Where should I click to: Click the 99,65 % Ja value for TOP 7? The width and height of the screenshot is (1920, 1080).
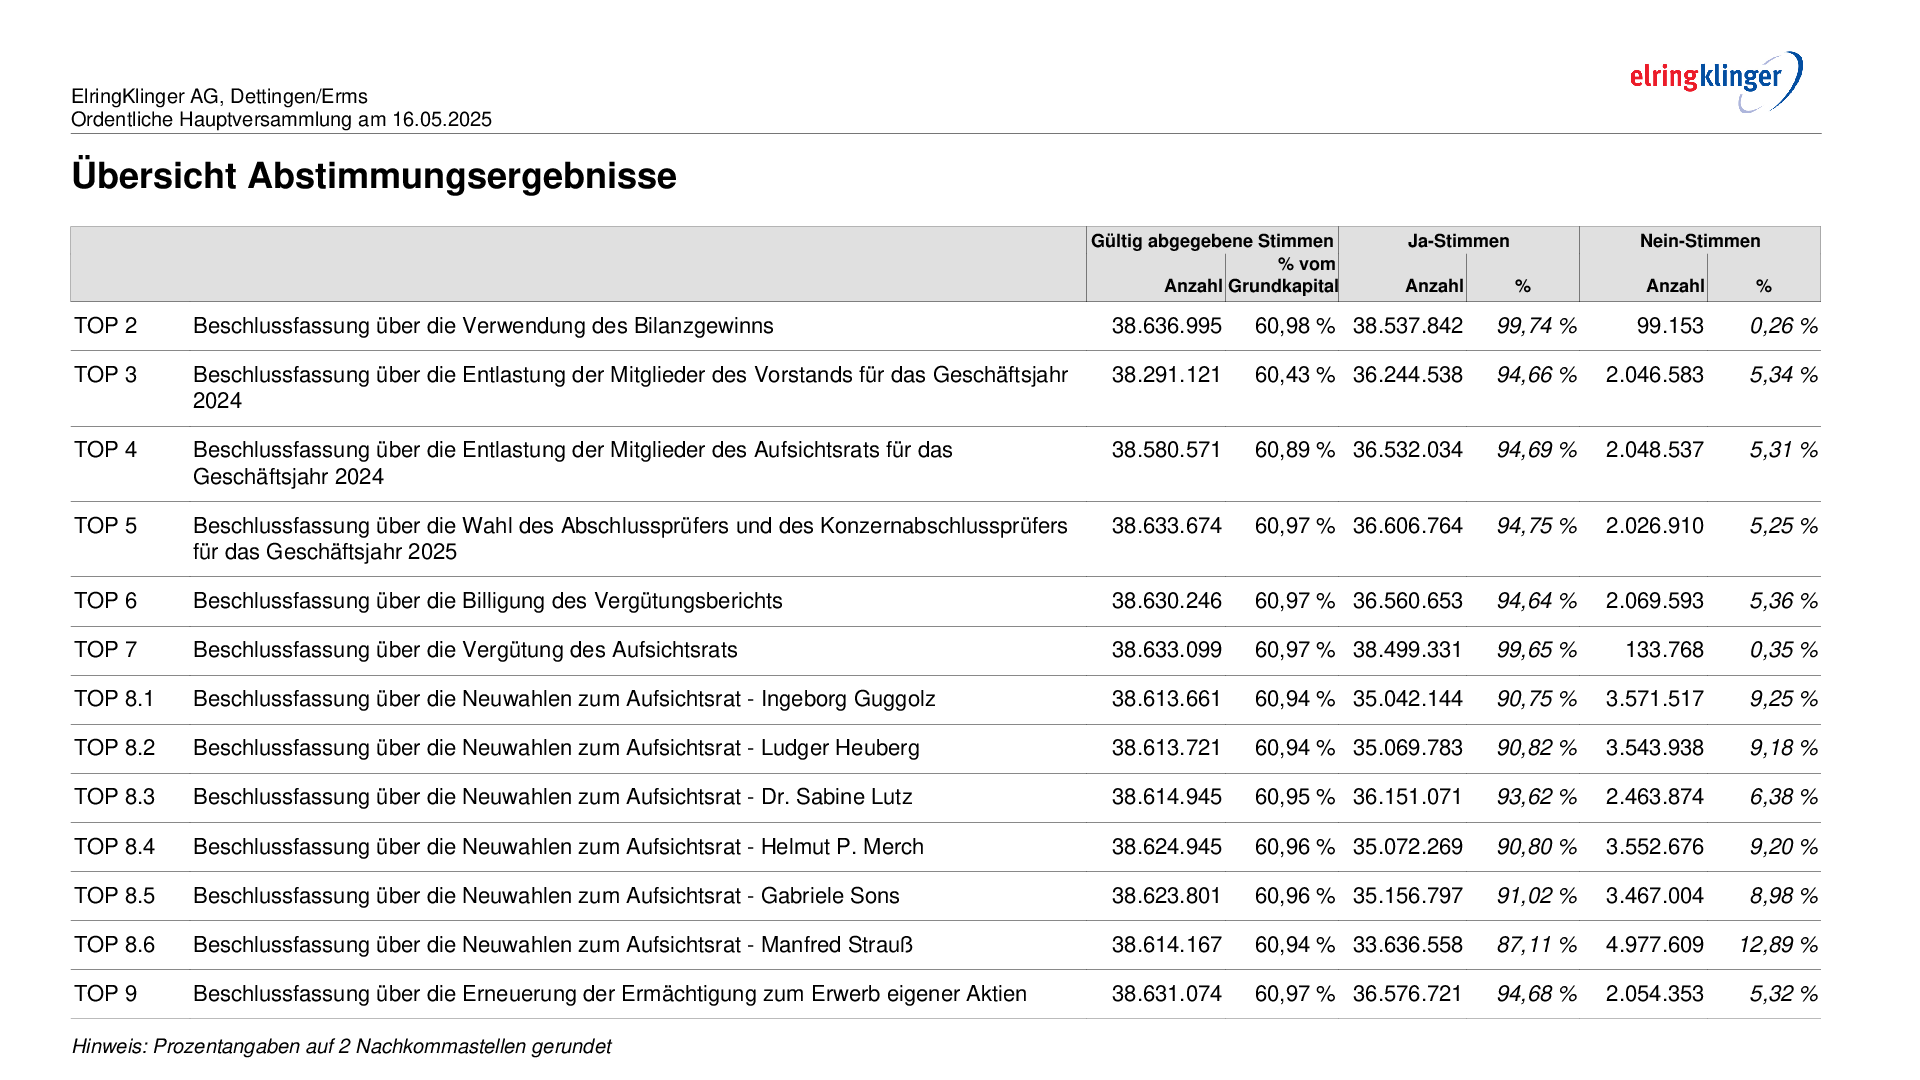(x=1536, y=650)
